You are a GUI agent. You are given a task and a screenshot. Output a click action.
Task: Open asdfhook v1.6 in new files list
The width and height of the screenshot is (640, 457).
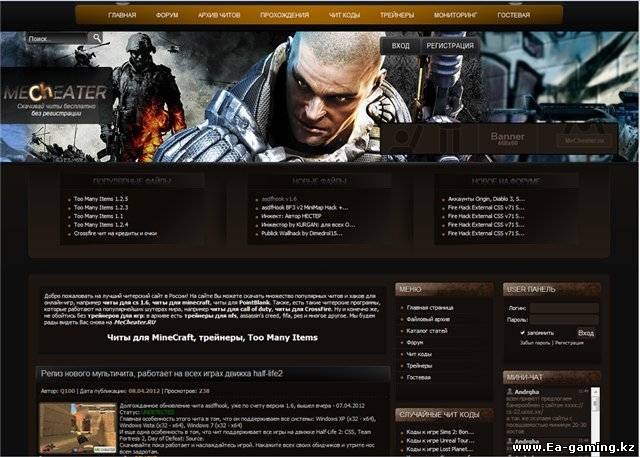(279, 199)
